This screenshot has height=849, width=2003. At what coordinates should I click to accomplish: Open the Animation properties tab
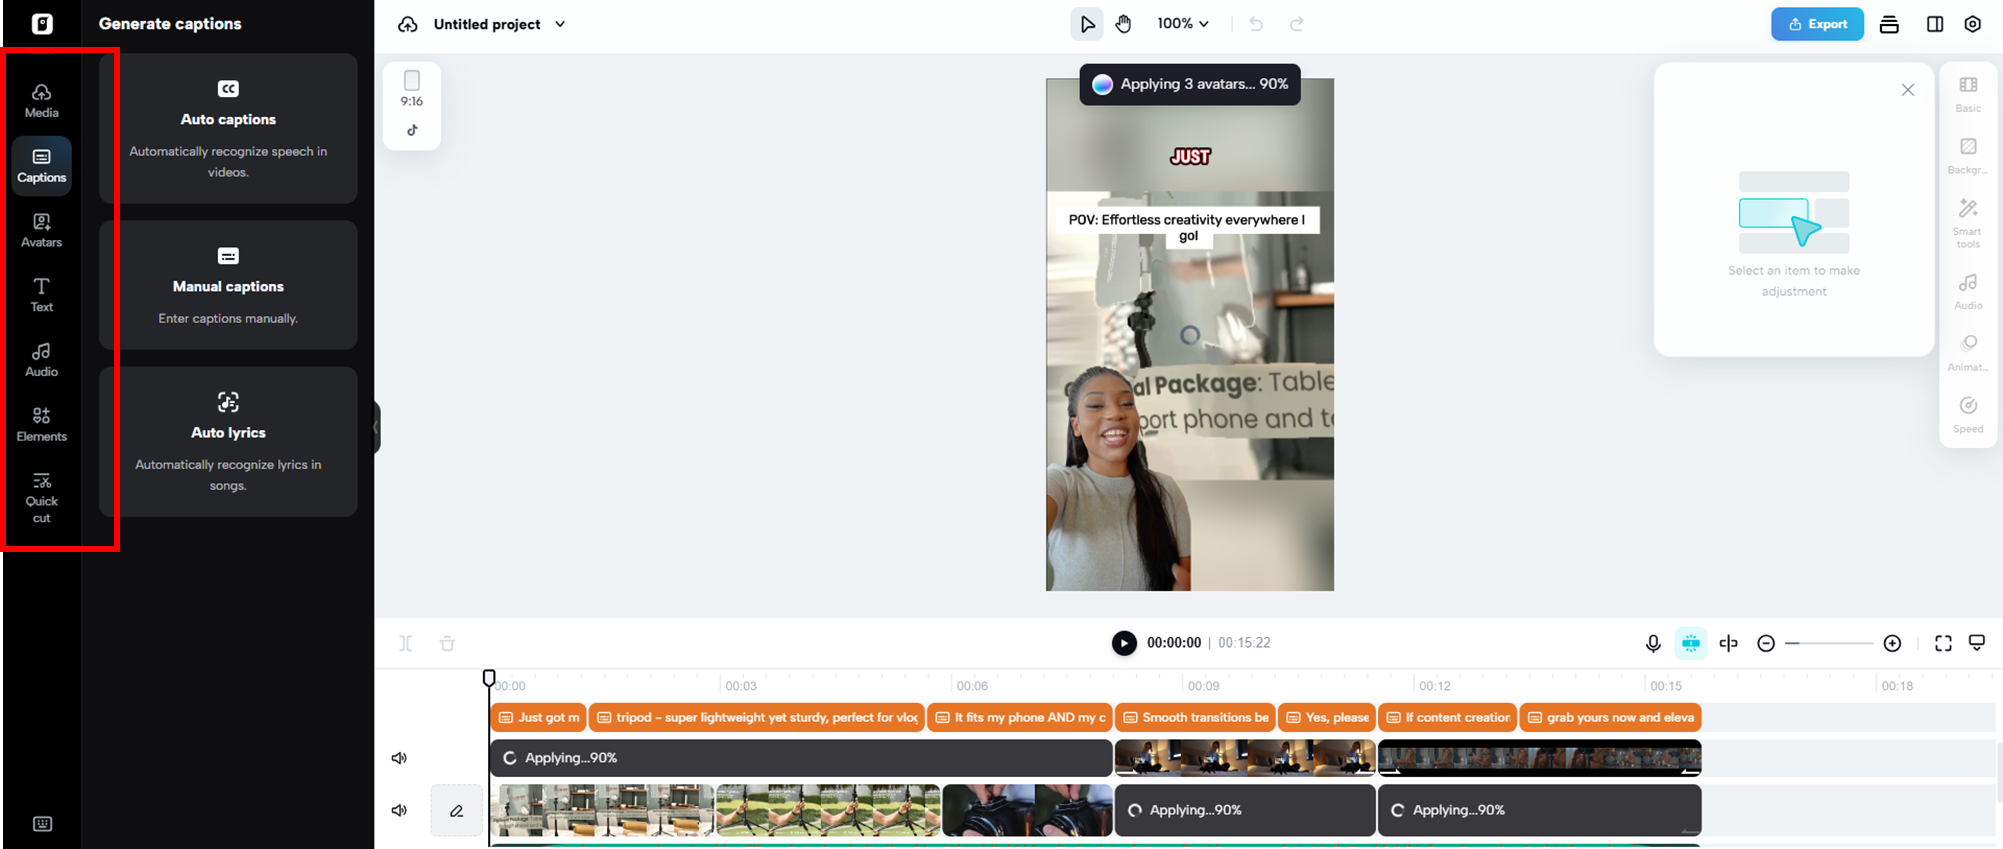[x=1968, y=353]
